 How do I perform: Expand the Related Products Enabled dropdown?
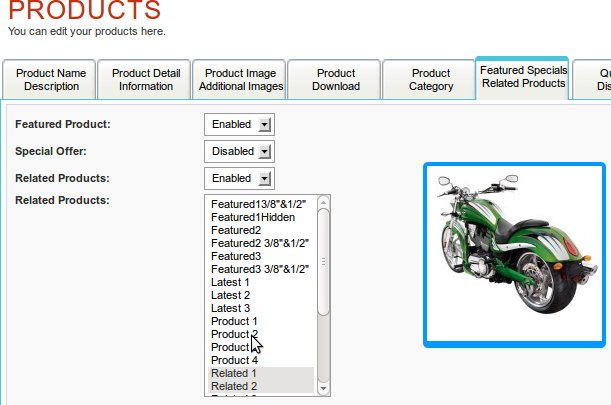tap(239, 178)
